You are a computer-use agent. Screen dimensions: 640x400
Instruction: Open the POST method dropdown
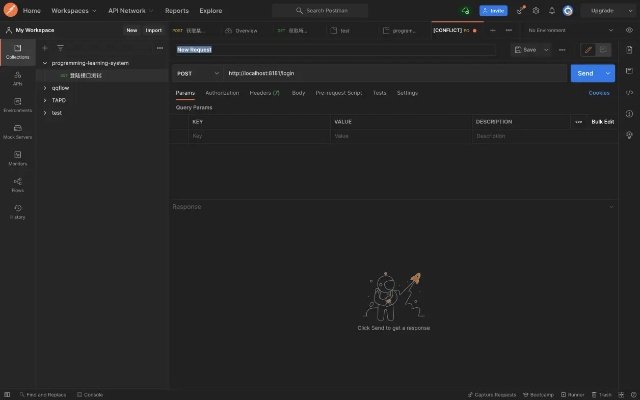[197, 73]
